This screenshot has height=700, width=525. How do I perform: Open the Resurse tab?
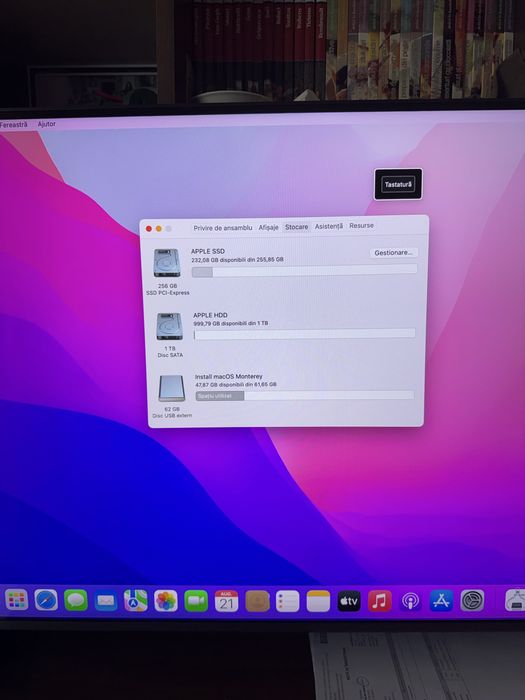click(x=362, y=225)
